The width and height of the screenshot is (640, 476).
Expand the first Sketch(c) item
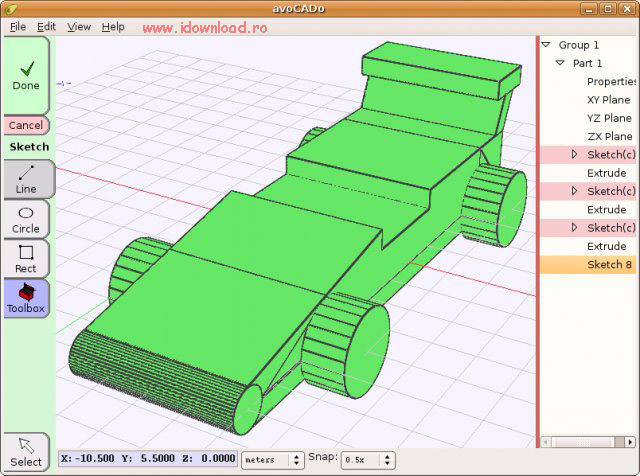[x=574, y=154]
